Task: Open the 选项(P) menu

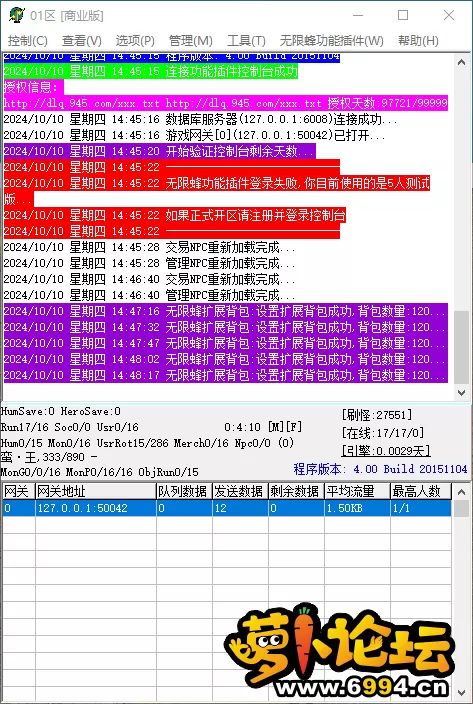Action: [x=135, y=41]
